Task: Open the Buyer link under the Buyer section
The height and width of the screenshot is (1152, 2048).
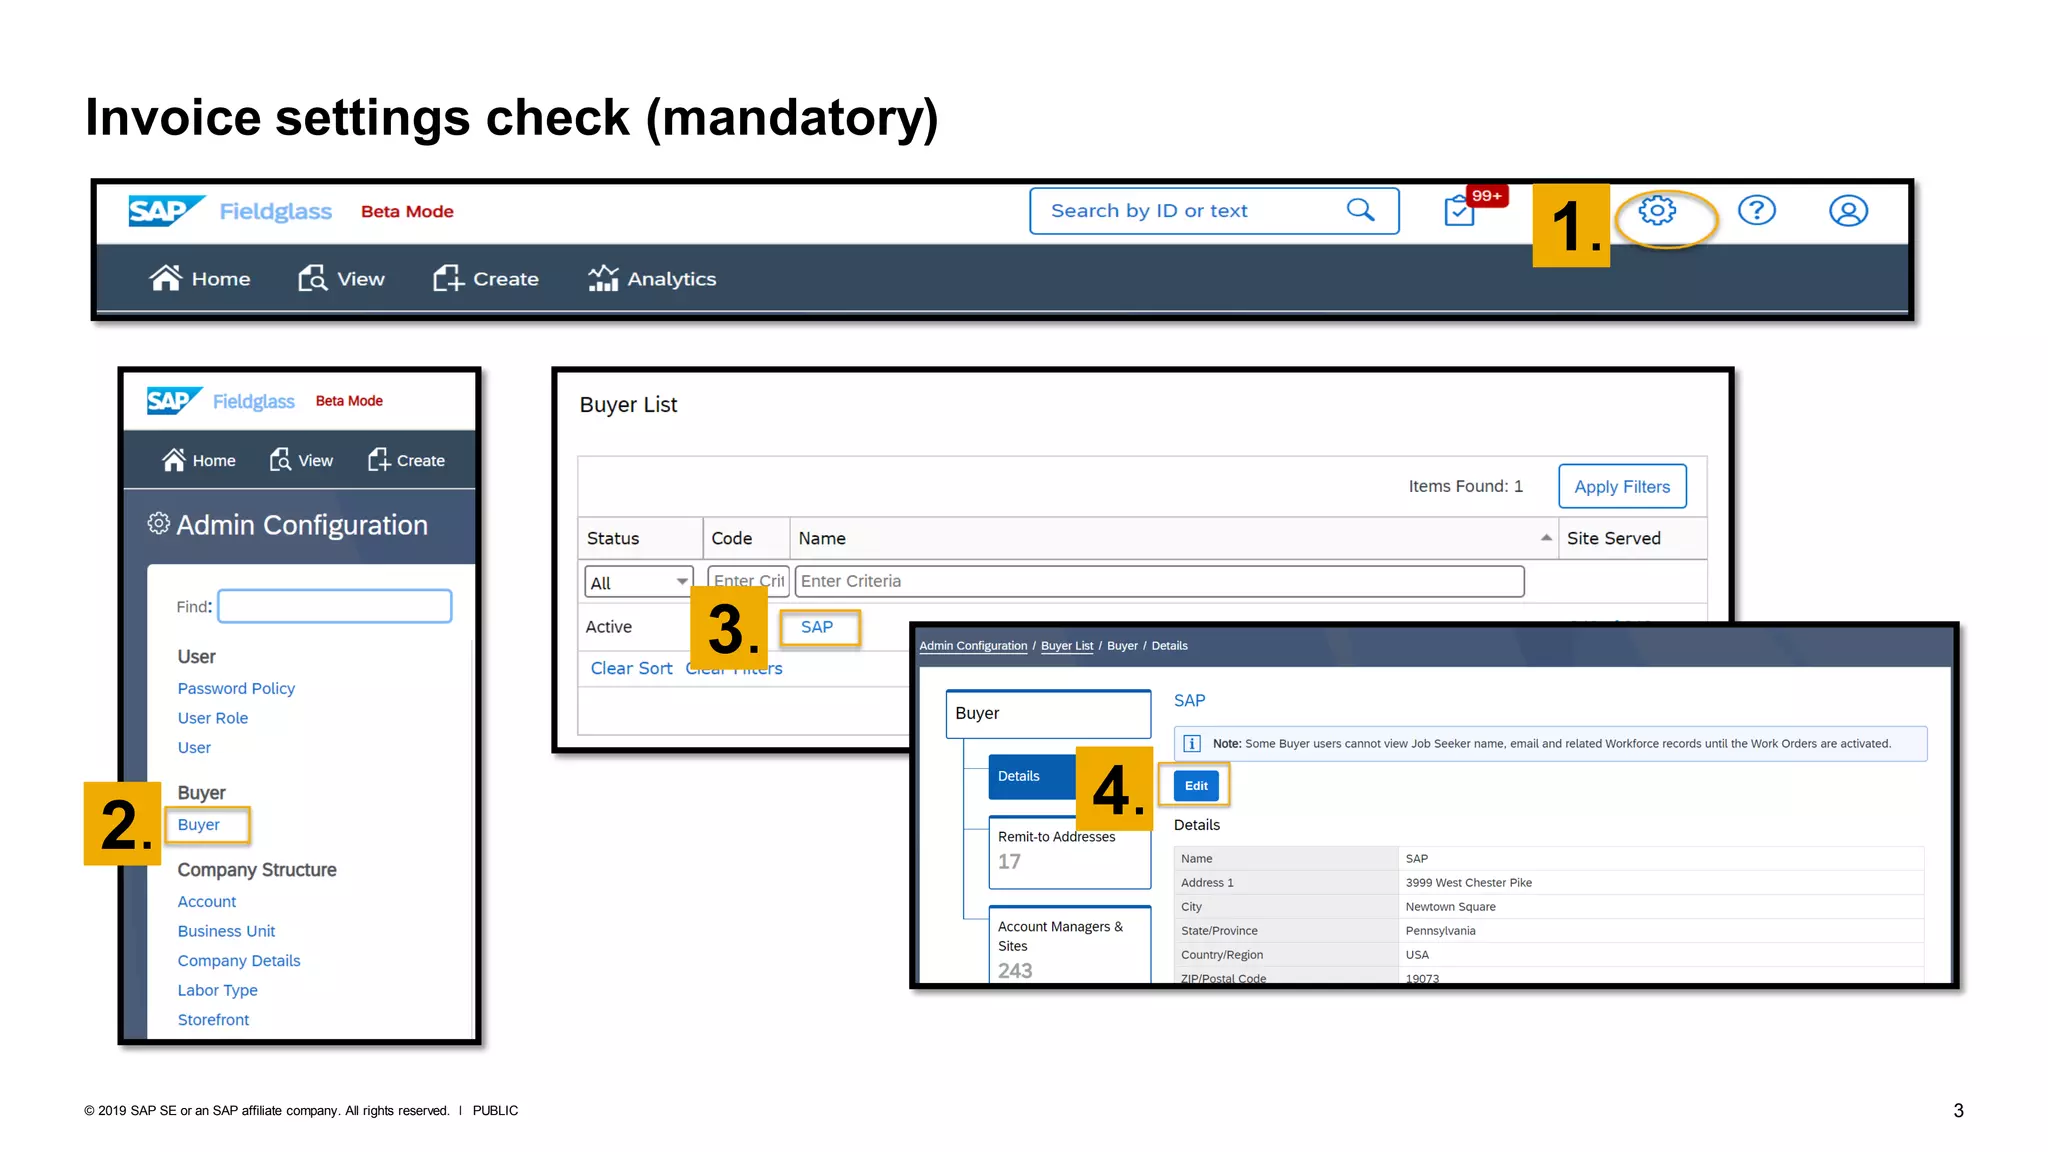Action: (x=198, y=825)
